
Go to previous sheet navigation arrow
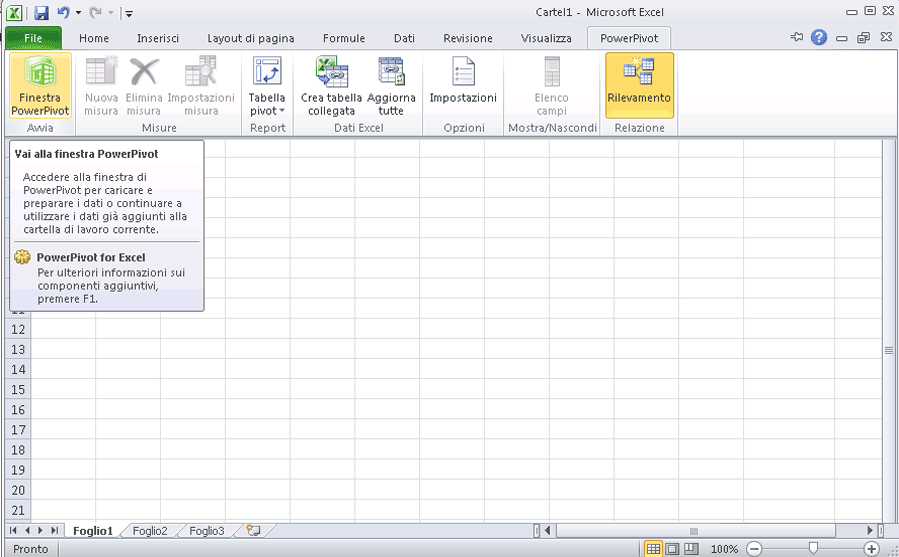coord(26,531)
